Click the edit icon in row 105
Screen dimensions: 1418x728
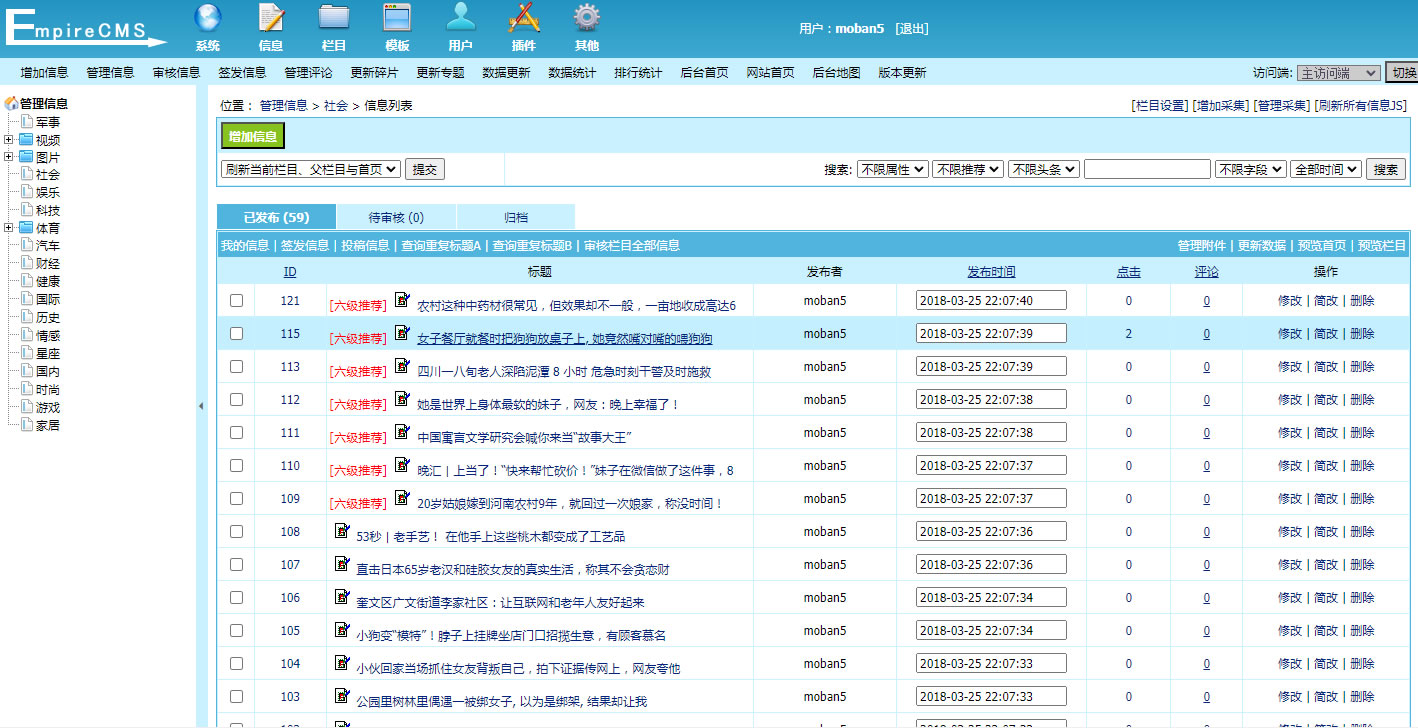[342, 629]
